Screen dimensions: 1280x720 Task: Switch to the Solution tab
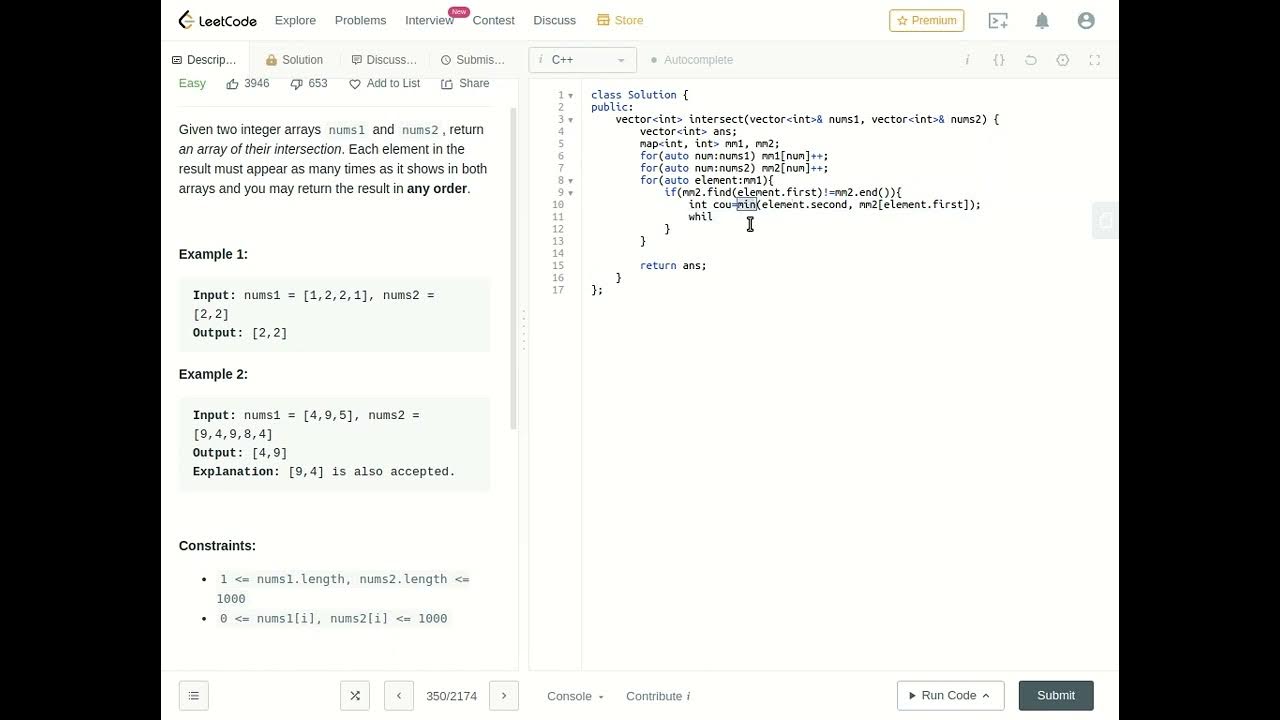tap(294, 60)
